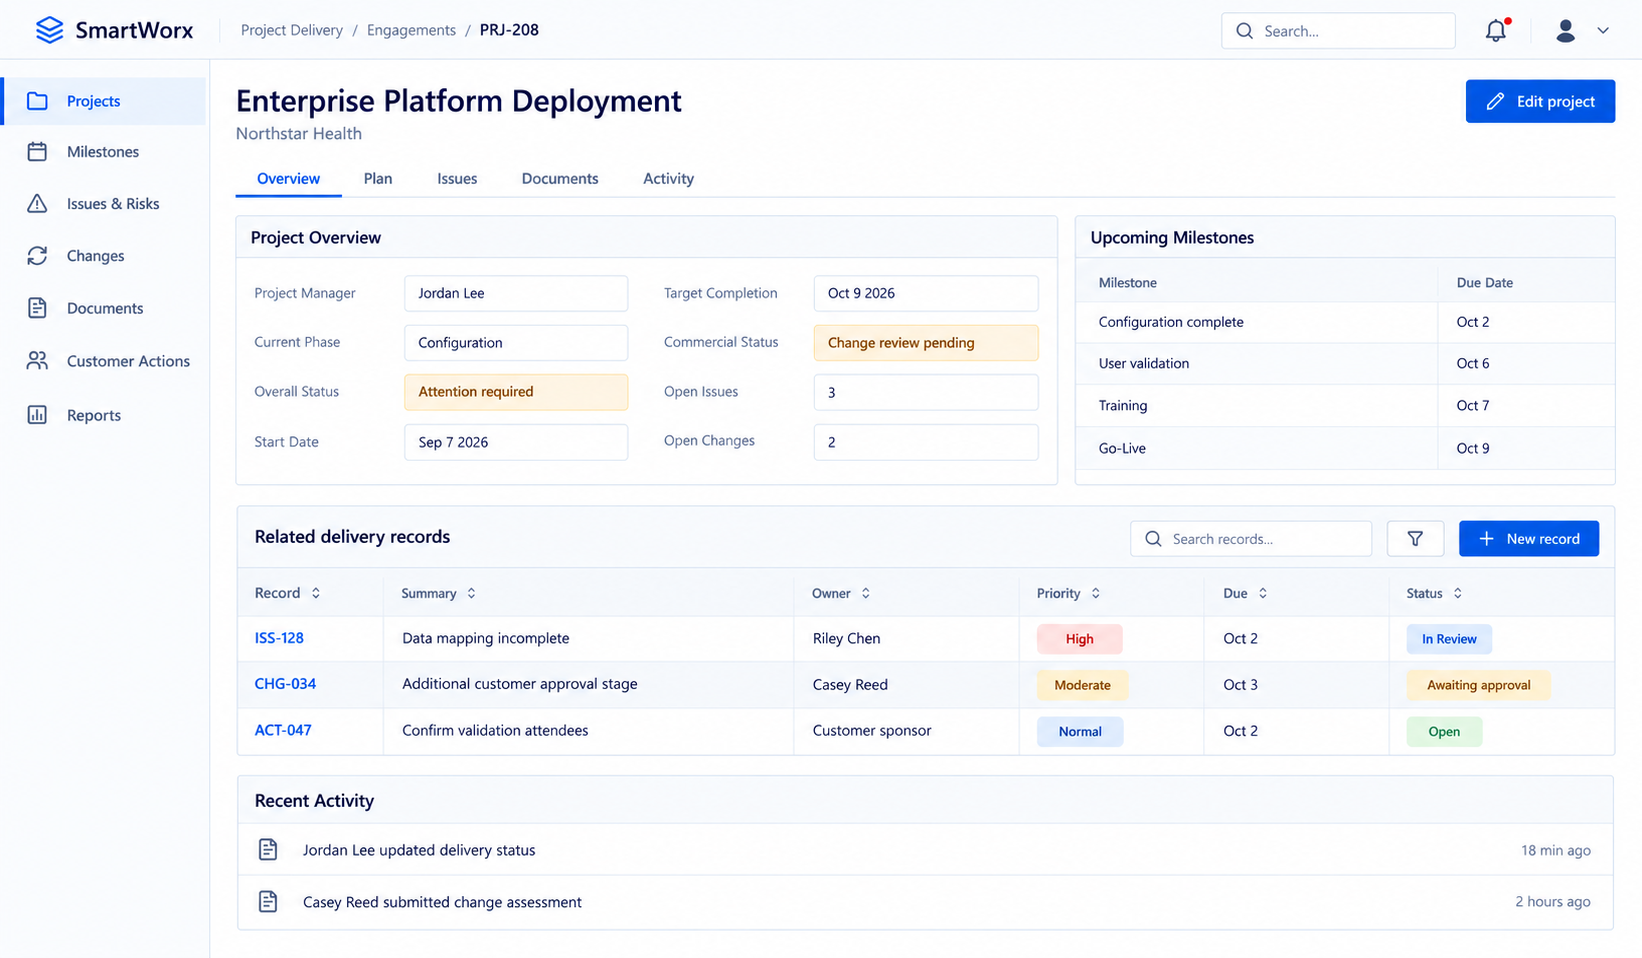Go to Engagements breadcrumb
Screen dimensions: 1642x958
411,30
